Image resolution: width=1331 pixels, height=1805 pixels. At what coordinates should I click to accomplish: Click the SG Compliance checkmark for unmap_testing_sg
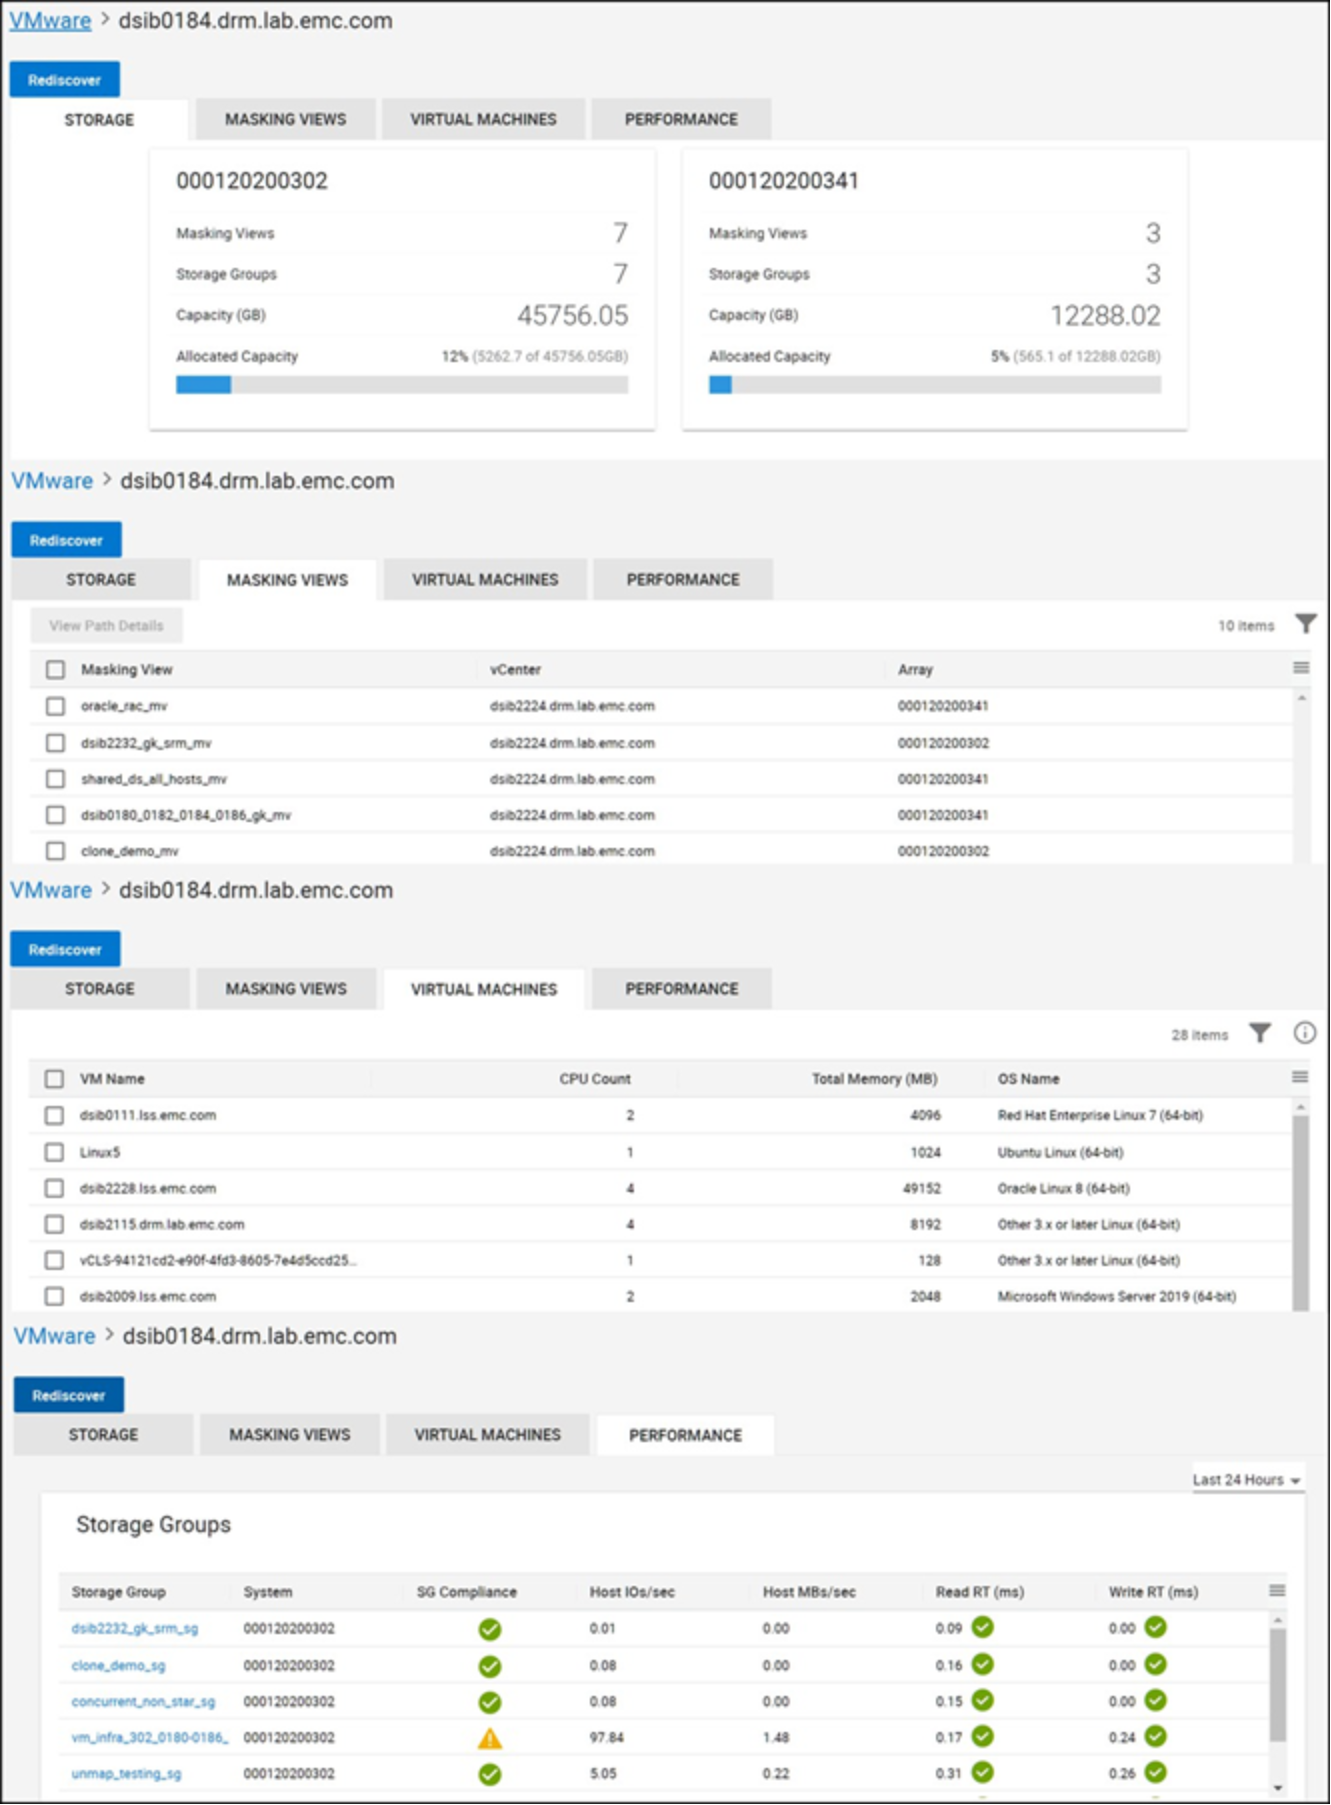(489, 1775)
